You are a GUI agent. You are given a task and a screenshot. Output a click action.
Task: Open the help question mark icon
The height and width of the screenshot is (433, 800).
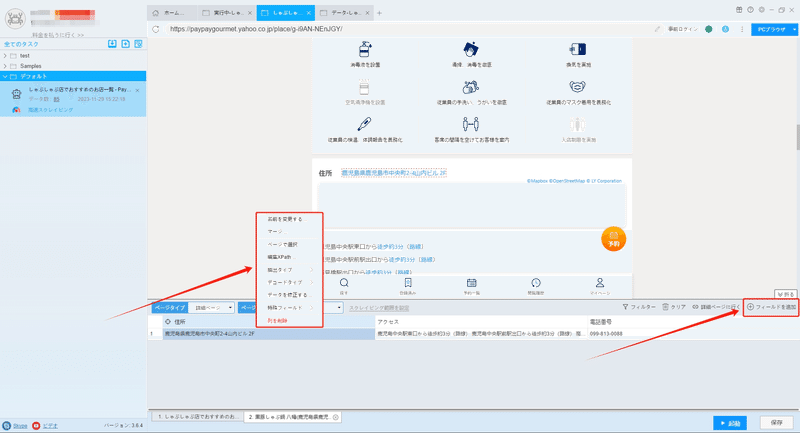[x=750, y=10]
